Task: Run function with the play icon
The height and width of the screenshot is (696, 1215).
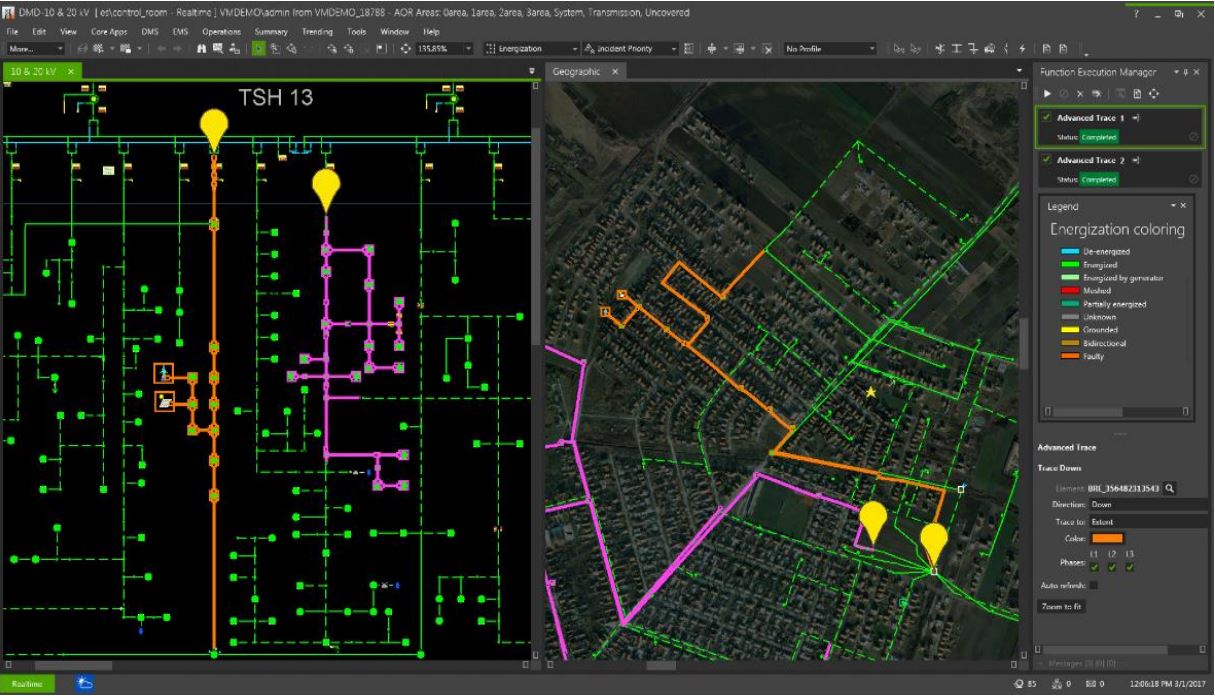Action: click(x=1047, y=93)
